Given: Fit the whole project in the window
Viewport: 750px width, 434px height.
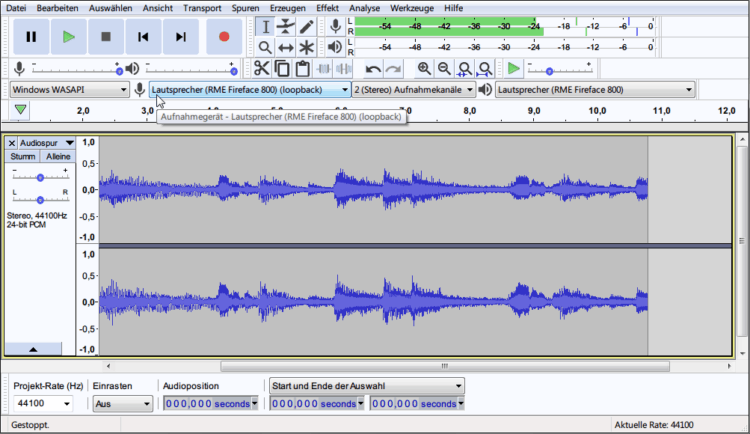Looking at the screenshot, I should 485,69.
